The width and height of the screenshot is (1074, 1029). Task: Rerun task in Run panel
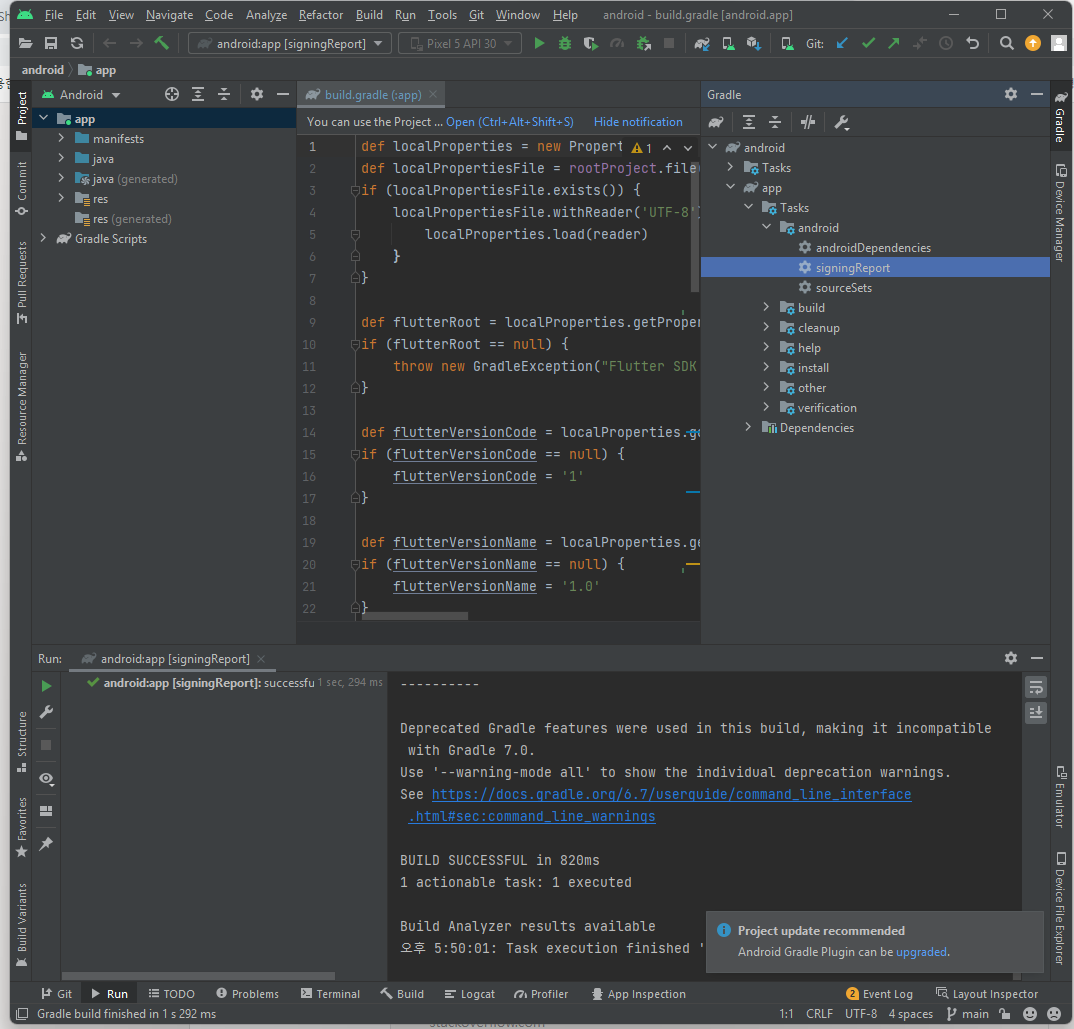coord(46,686)
